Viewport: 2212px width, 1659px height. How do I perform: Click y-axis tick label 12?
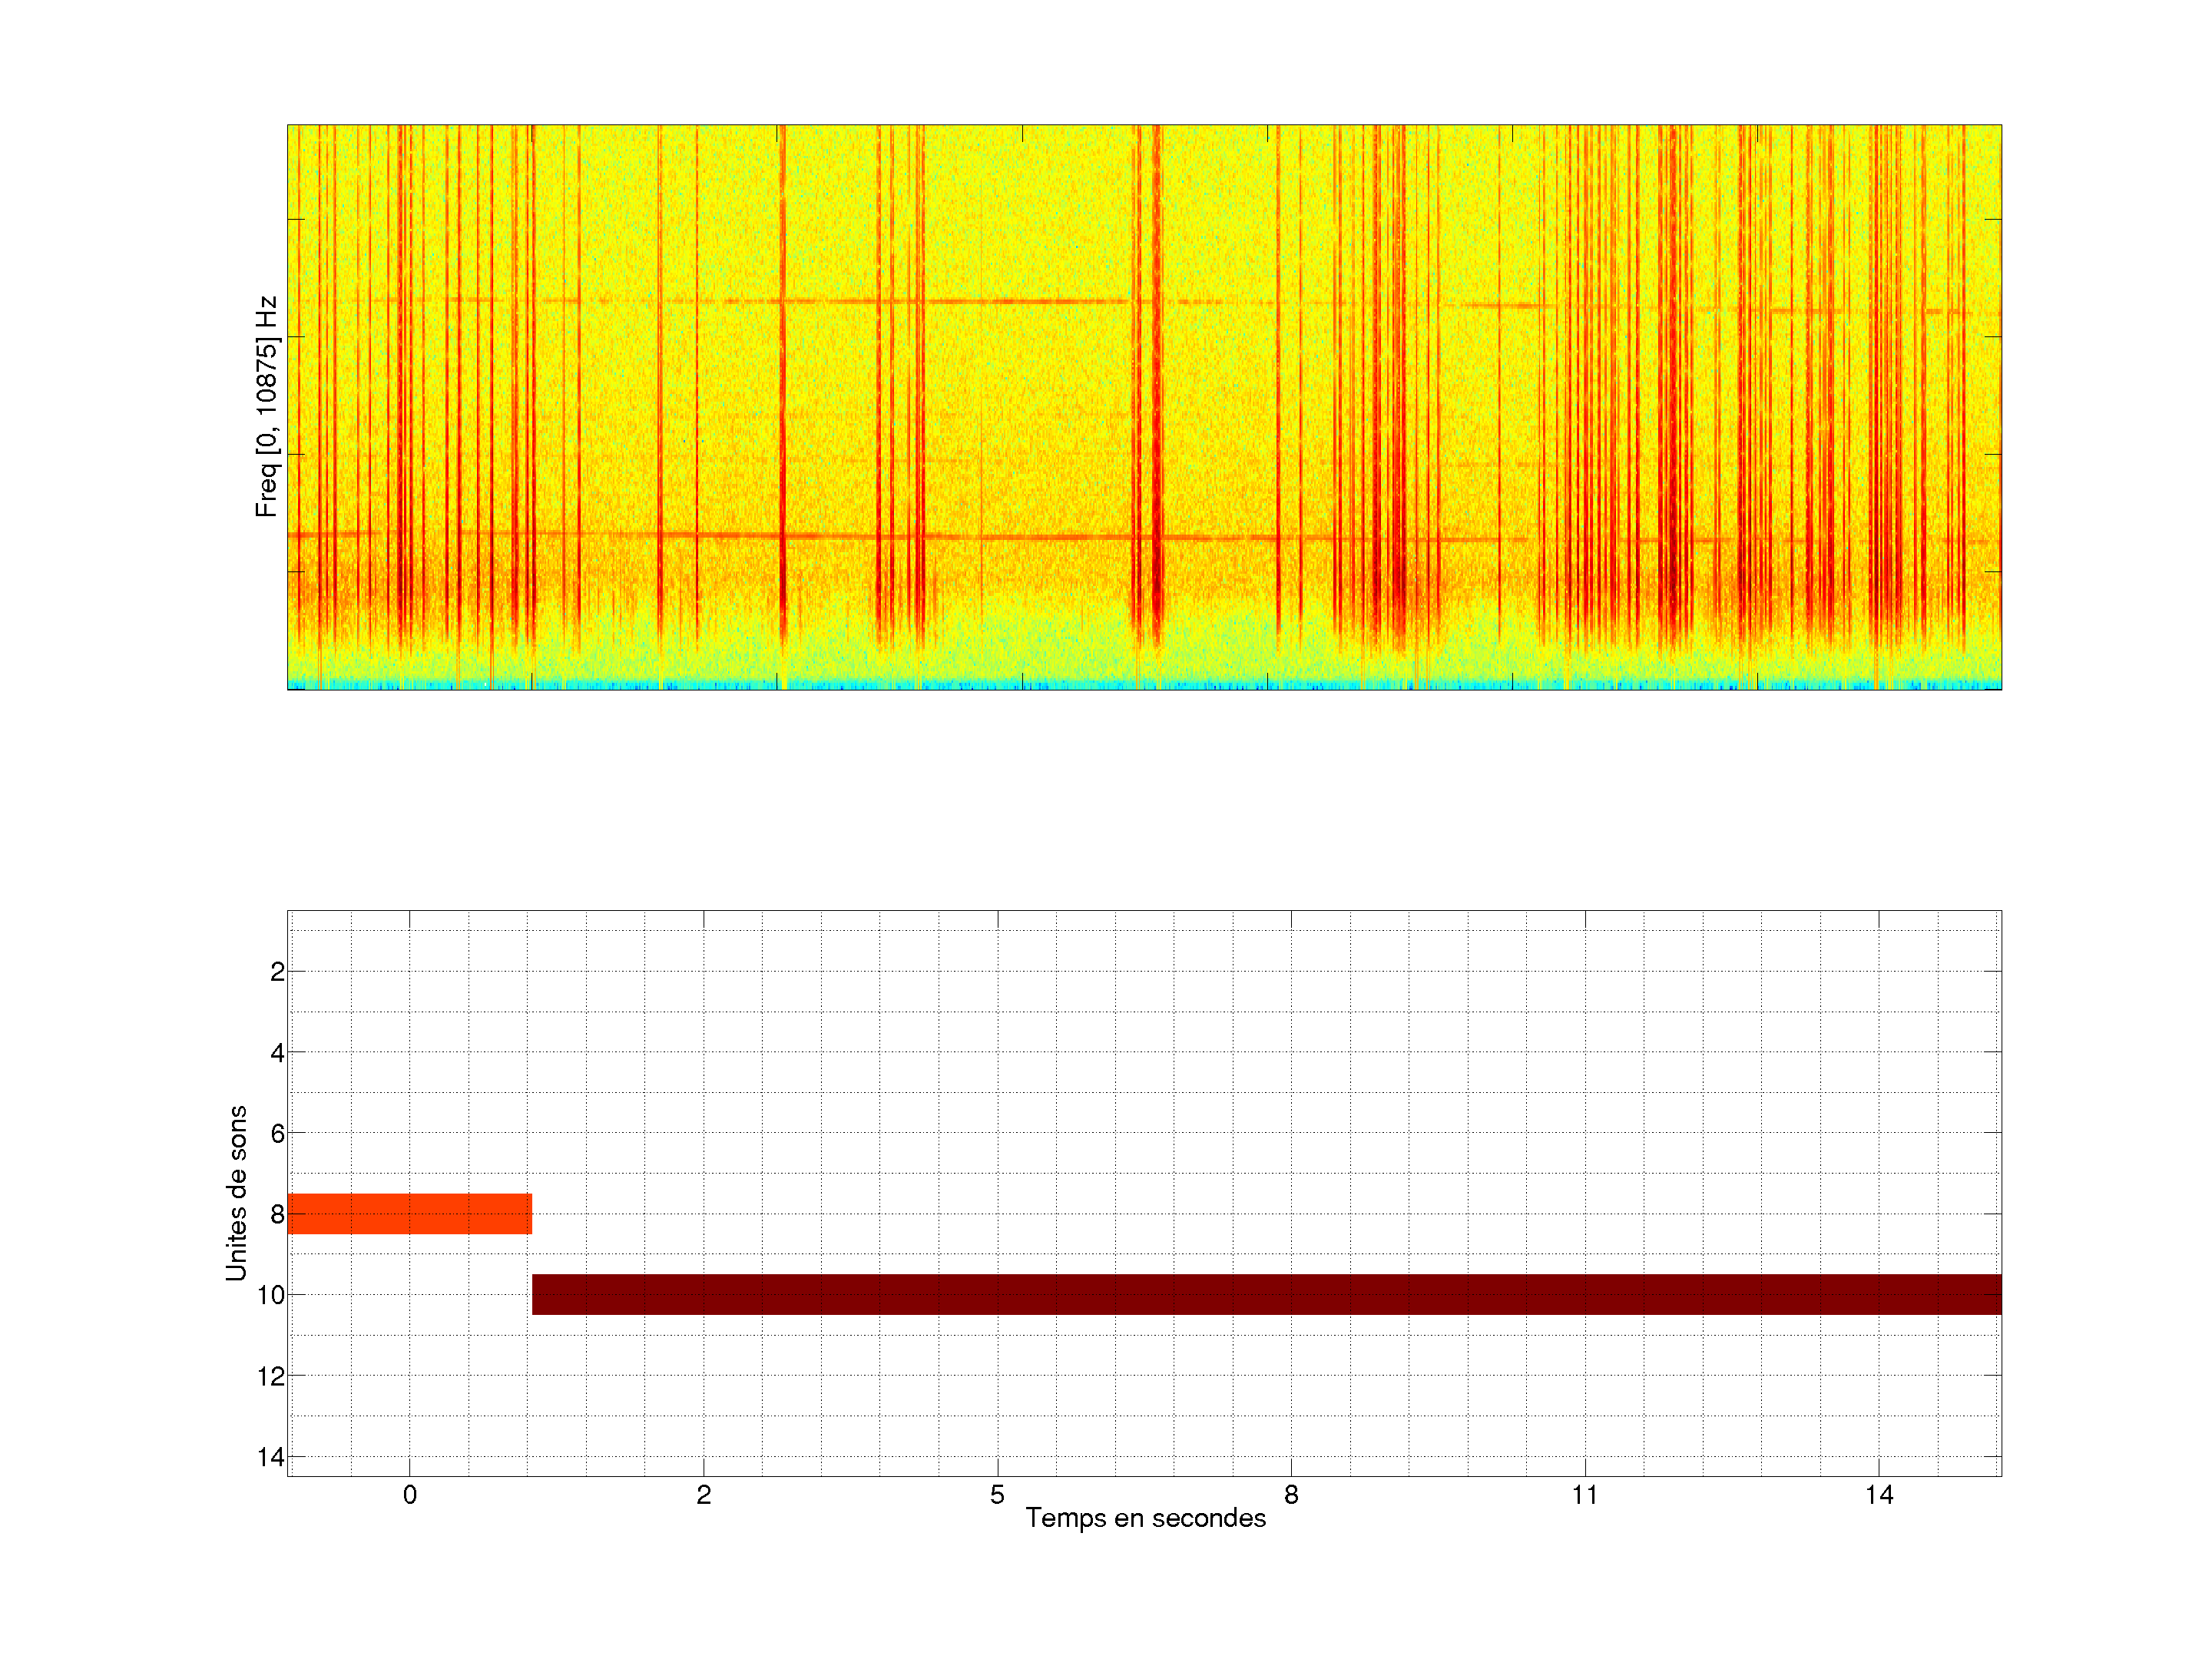[271, 1377]
